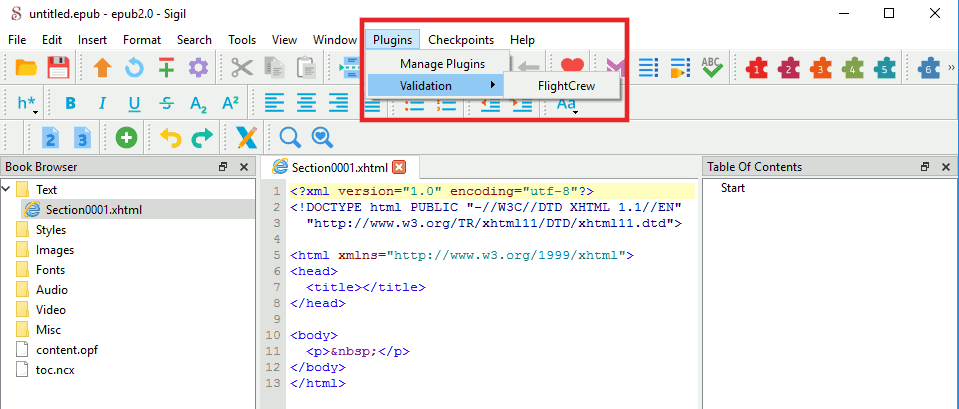Click the Copy toolbar icon
Screen dimensions: 959x409
(274, 67)
